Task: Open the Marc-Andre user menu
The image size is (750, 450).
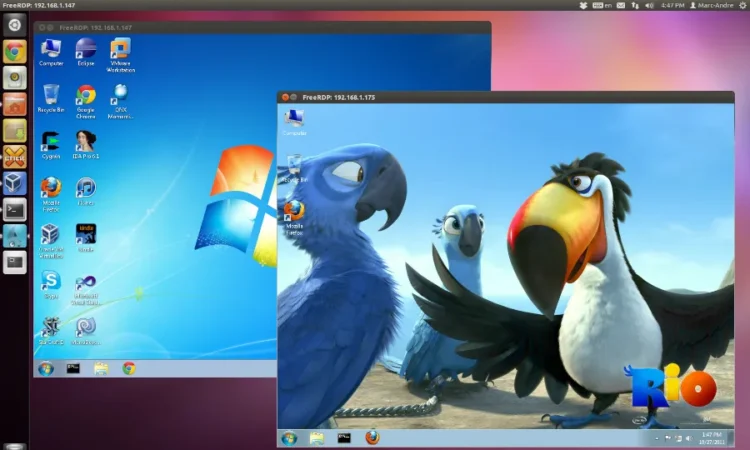Action: pyautogui.click(x=711, y=5)
